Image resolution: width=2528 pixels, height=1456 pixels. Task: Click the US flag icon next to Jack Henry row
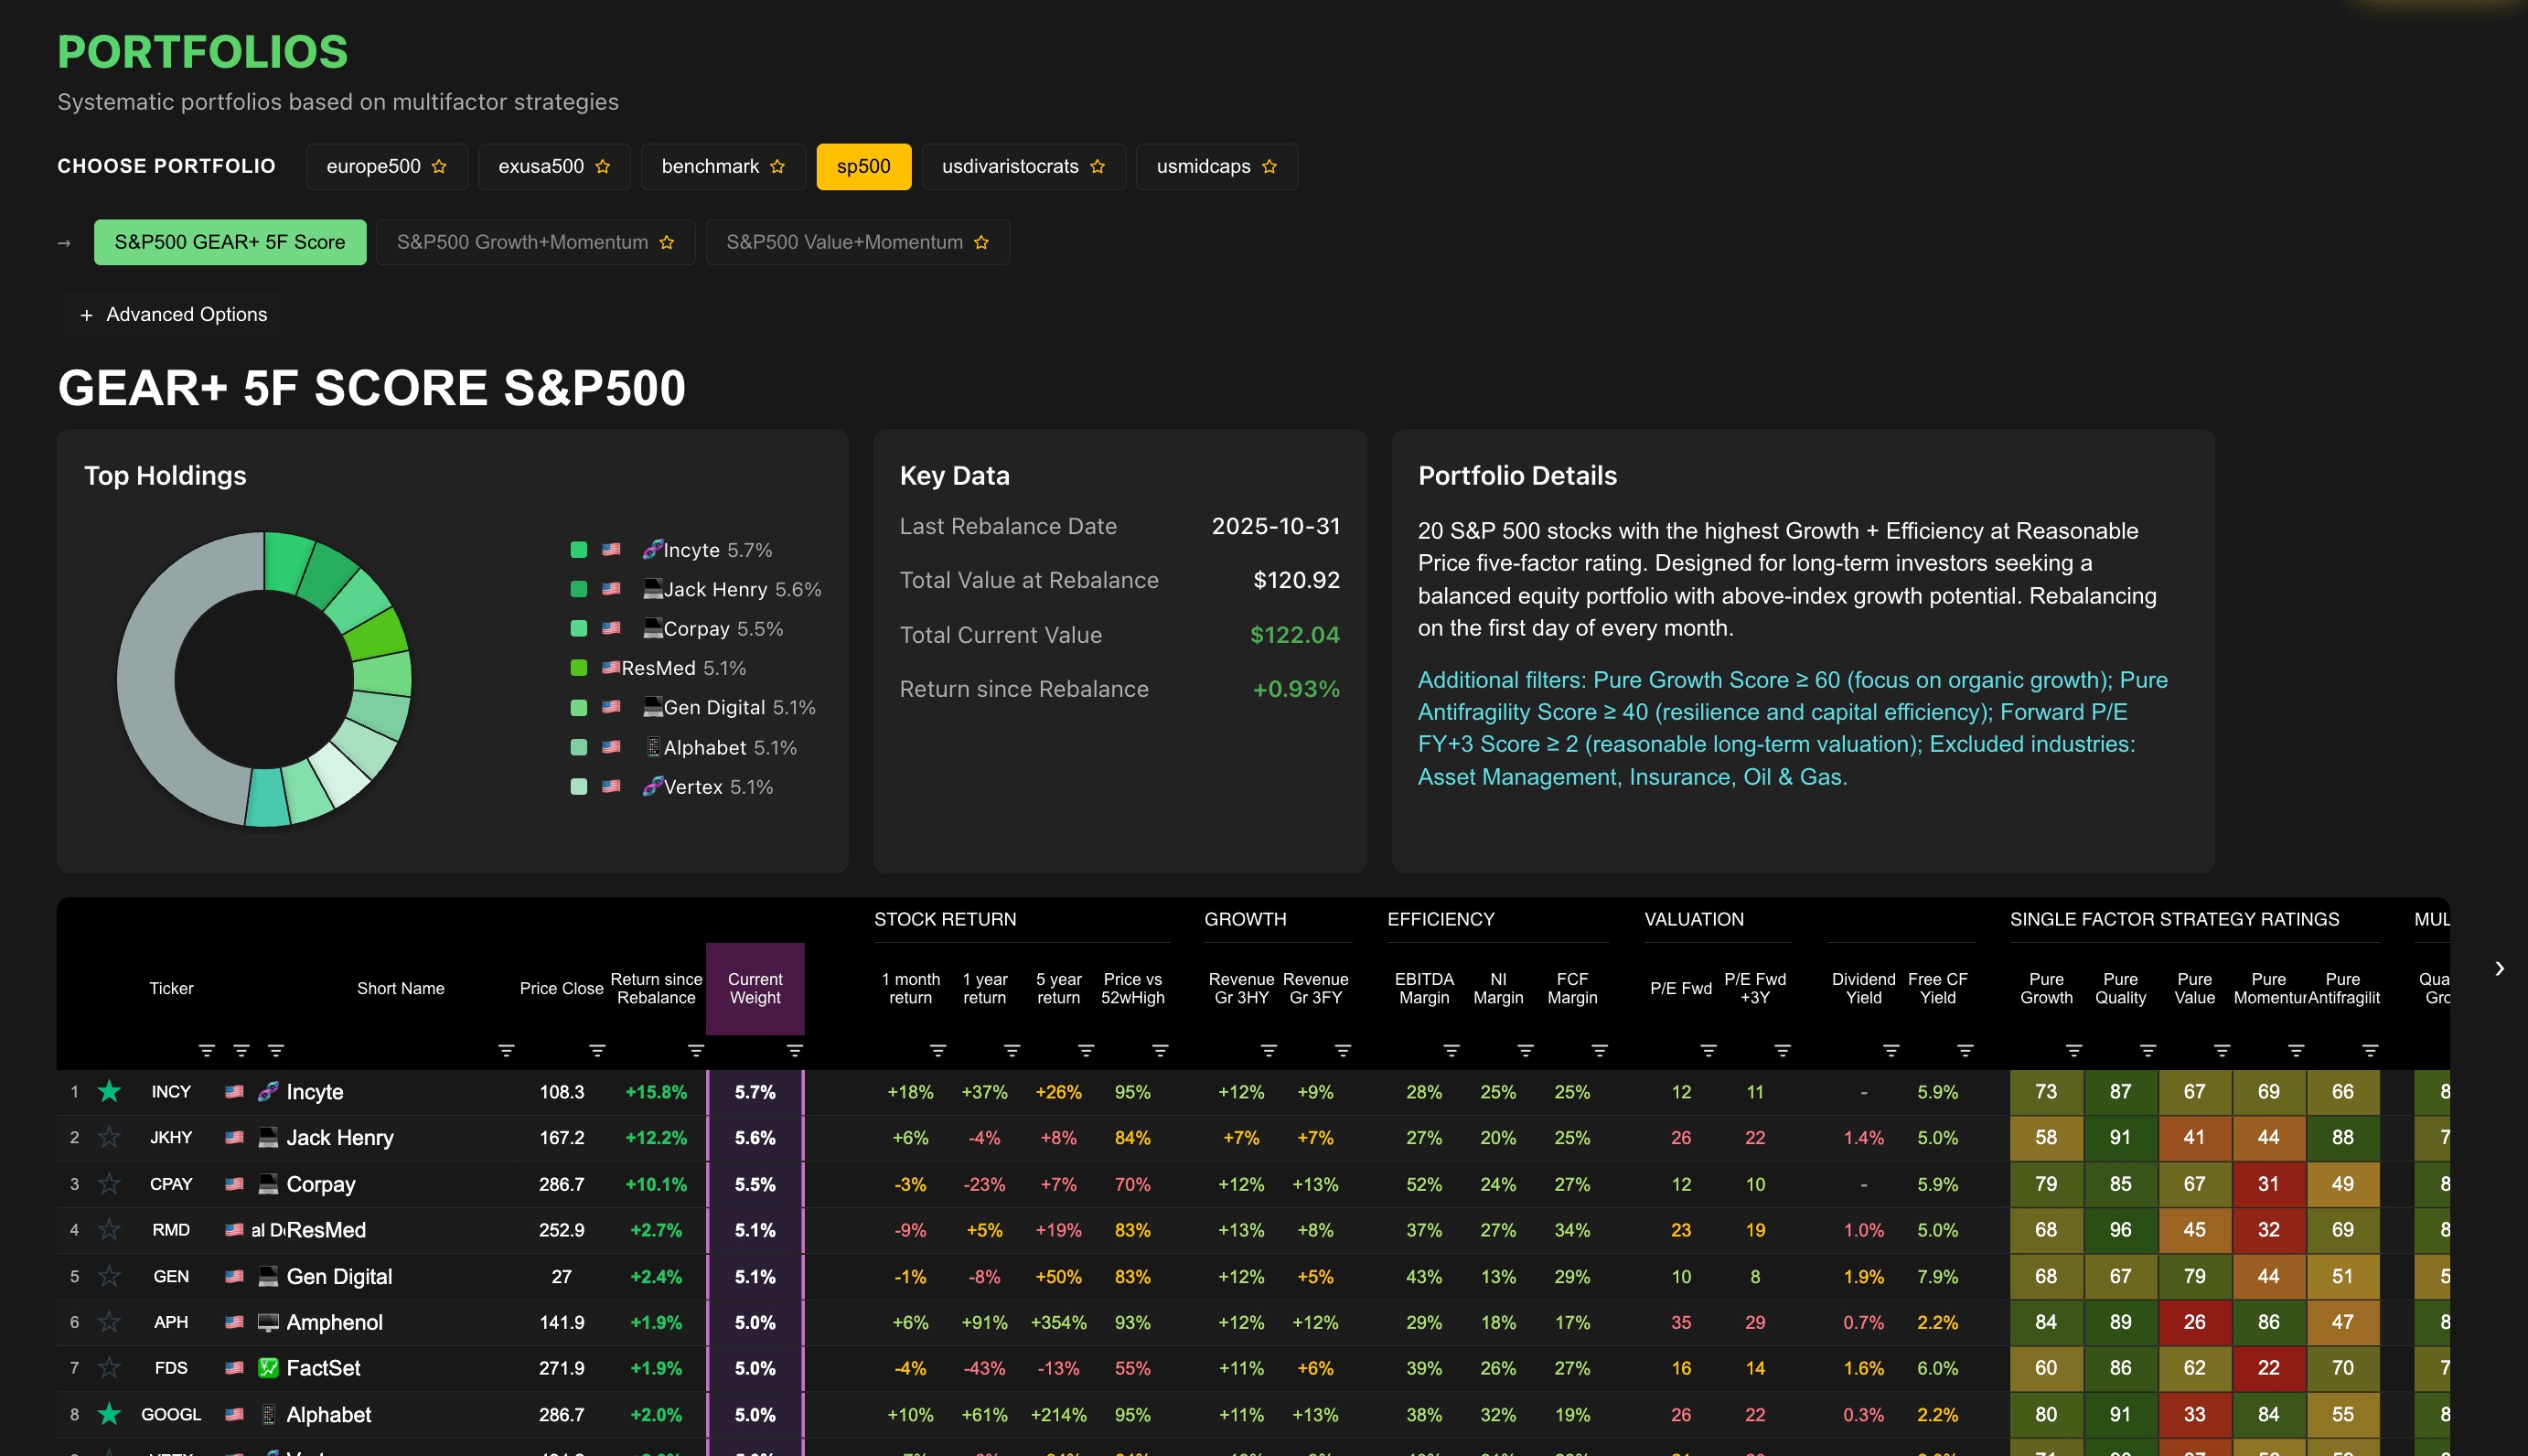[234, 1138]
